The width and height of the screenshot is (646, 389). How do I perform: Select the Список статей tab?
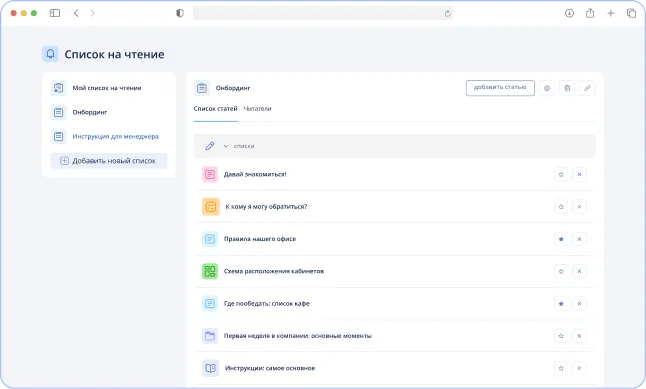coord(215,109)
